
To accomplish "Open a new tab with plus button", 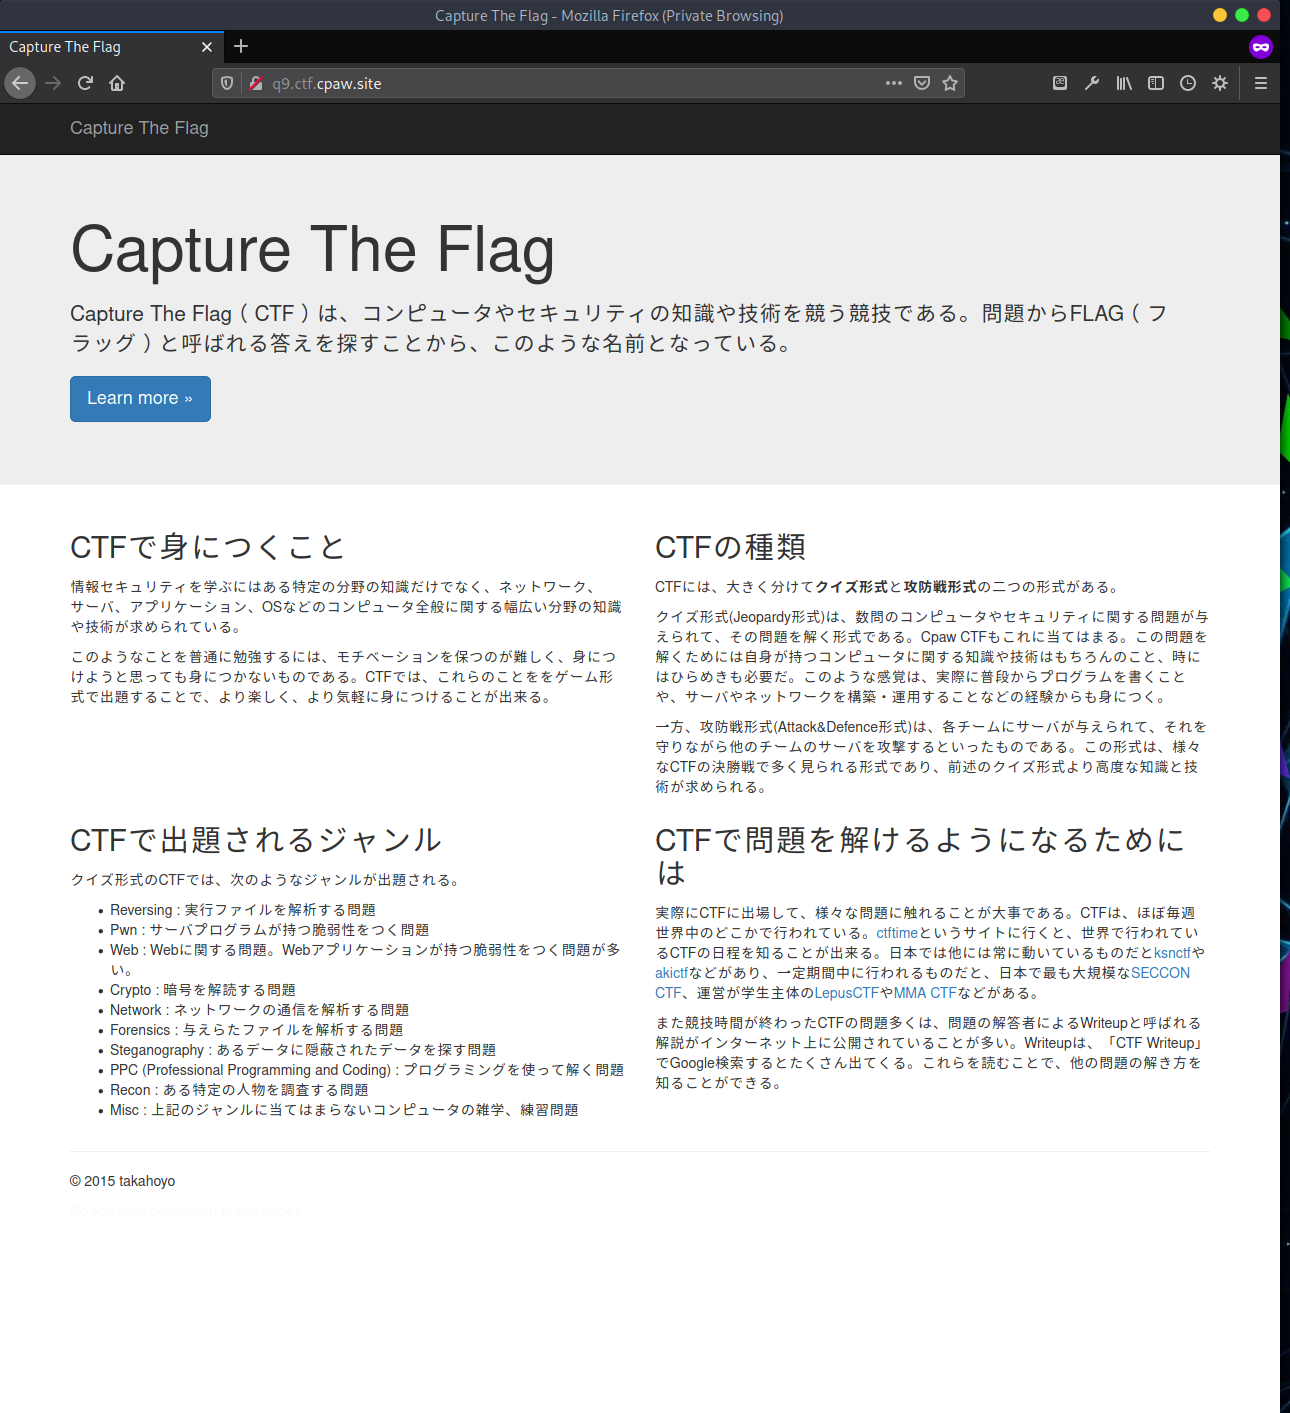I will pyautogui.click(x=241, y=47).
